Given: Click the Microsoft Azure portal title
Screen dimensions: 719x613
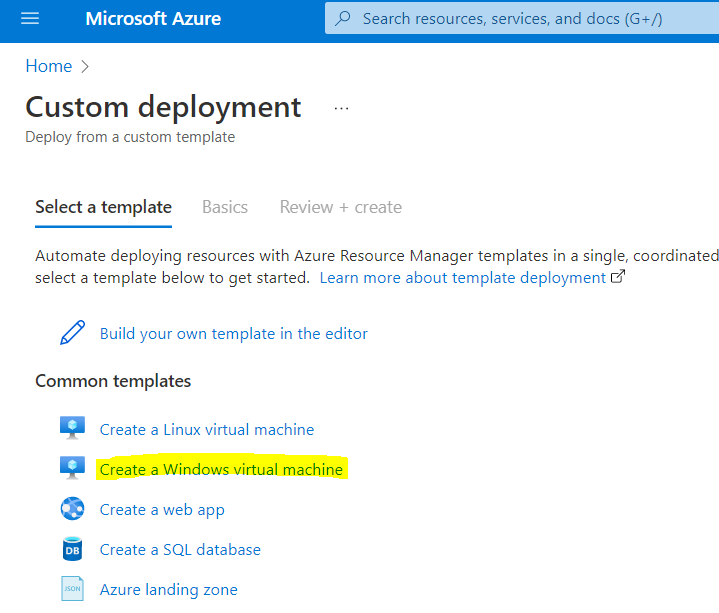Looking at the screenshot, I should pyautogui.click(x=153, y=18).
